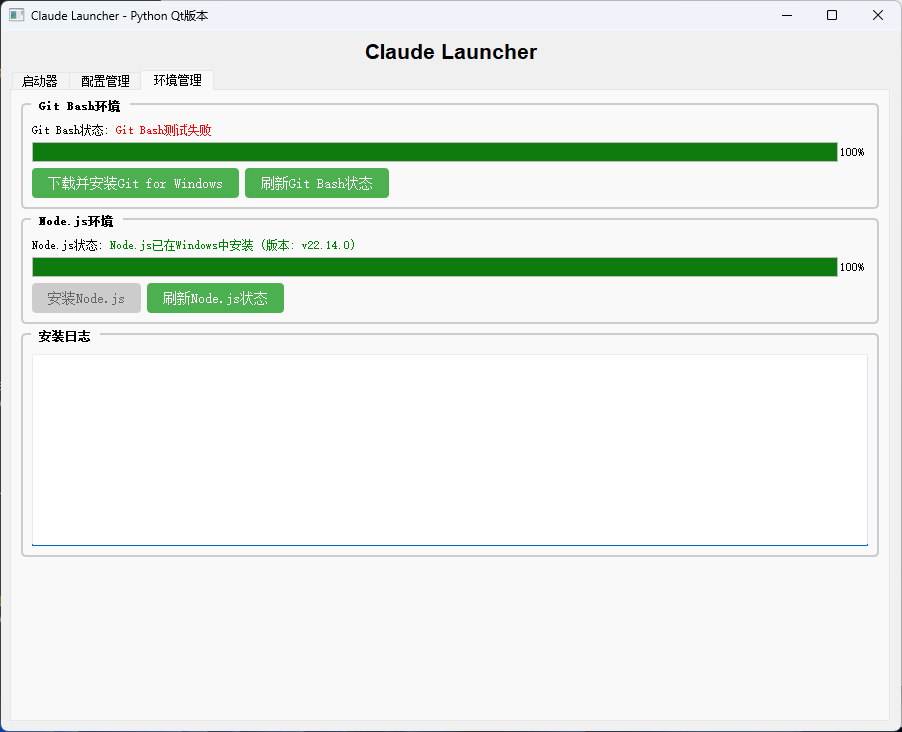Click the Git Bash状态 label
This screenshot has width=902, height=732.
coord(69,130)
